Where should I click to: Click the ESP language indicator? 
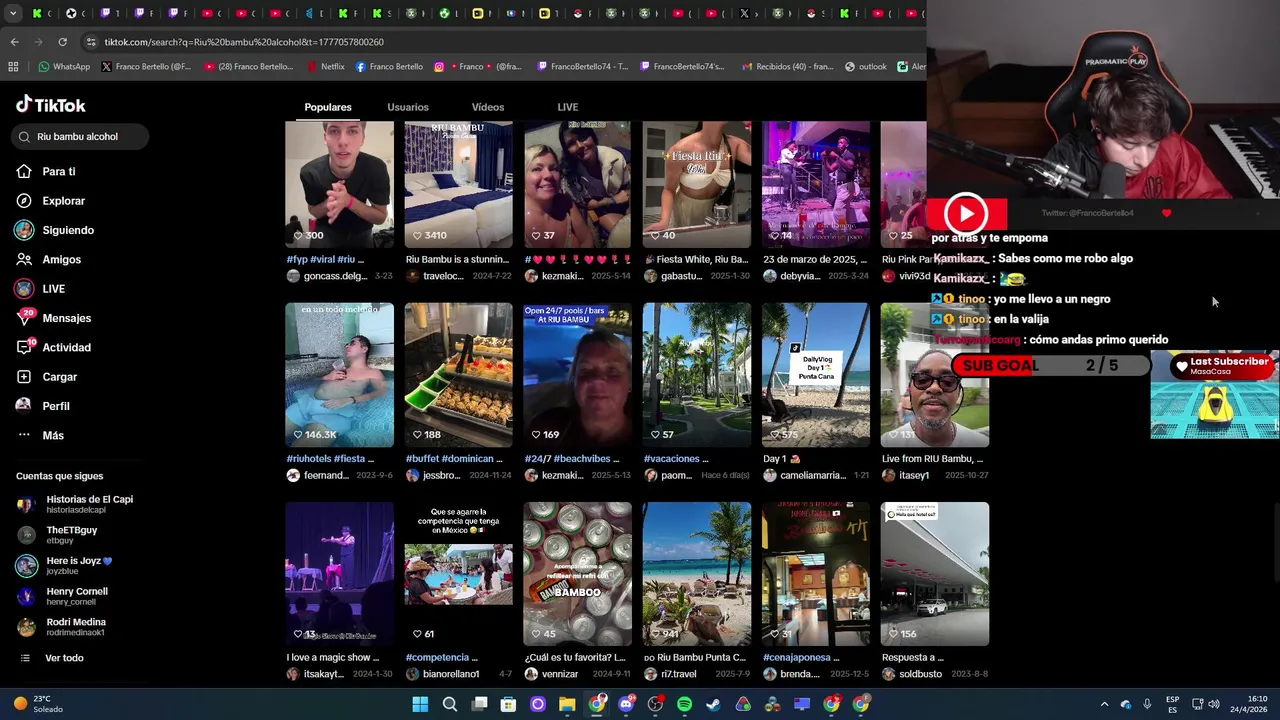coord(1172,704)
